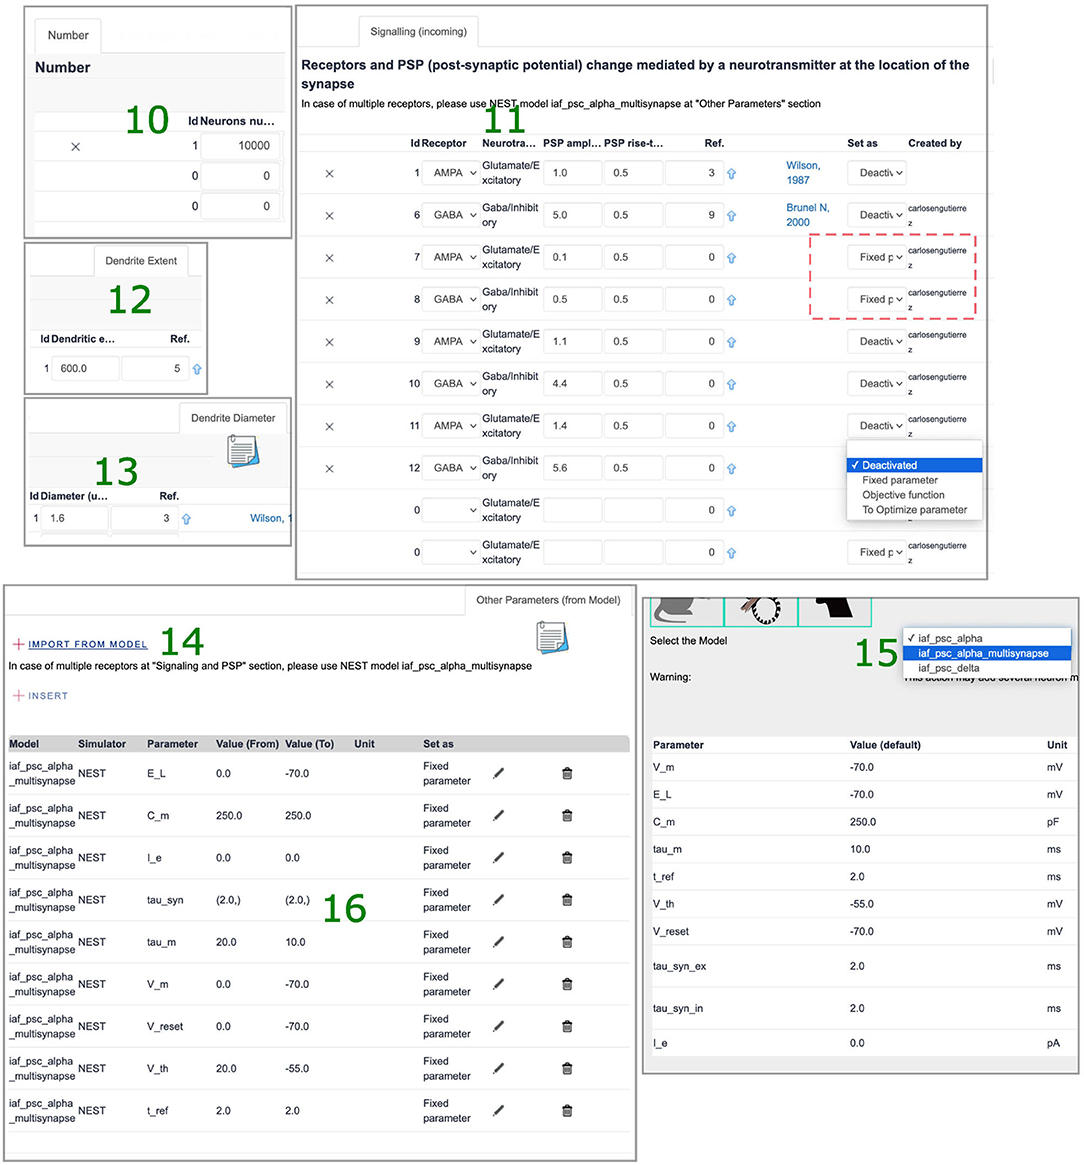
Task: Remove receptor row with Id 1
Action: pos(329,174)
